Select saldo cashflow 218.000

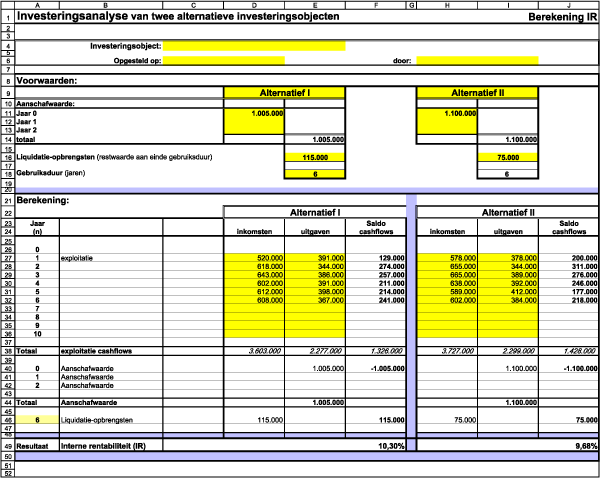point(569,300)
